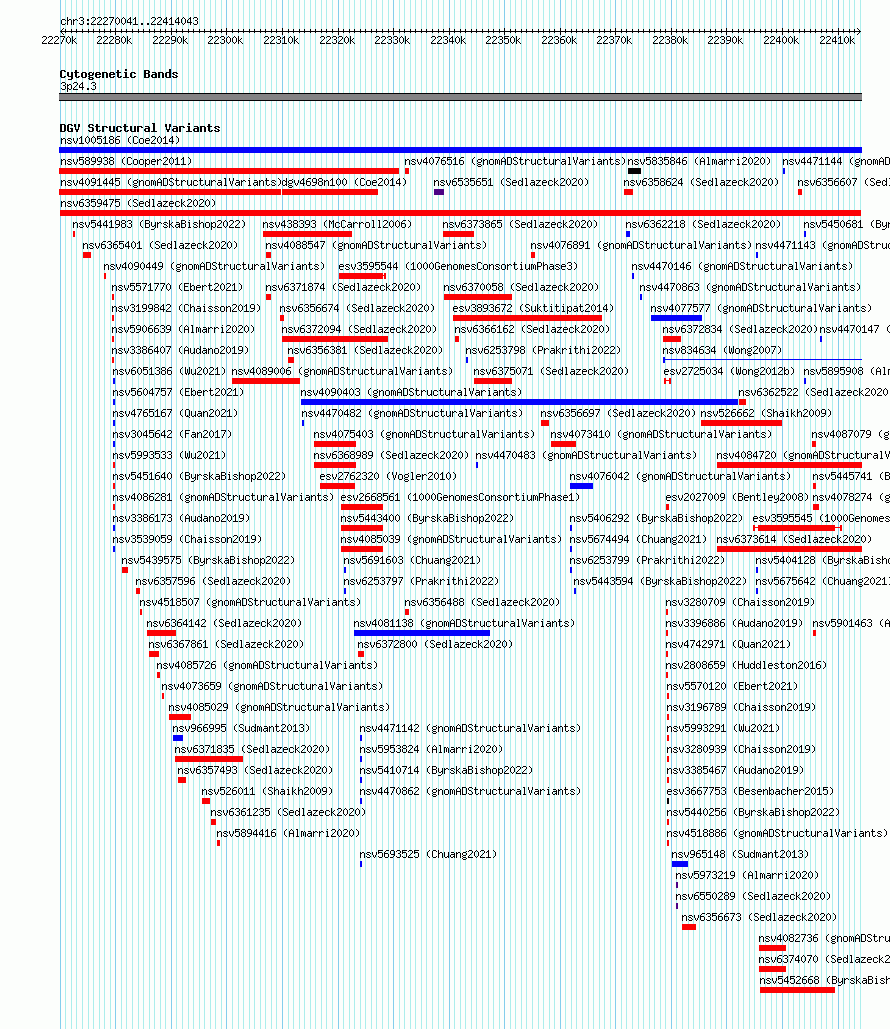Click the nsv6373865 red variant bar
890x1029 pixels.
point(458,234)
